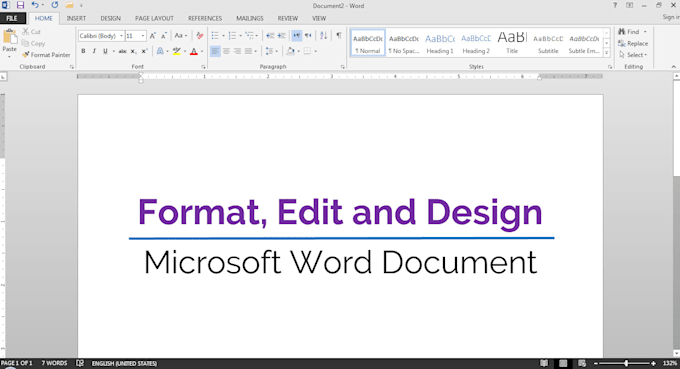Switch to the REFERENCES tab

205,18
